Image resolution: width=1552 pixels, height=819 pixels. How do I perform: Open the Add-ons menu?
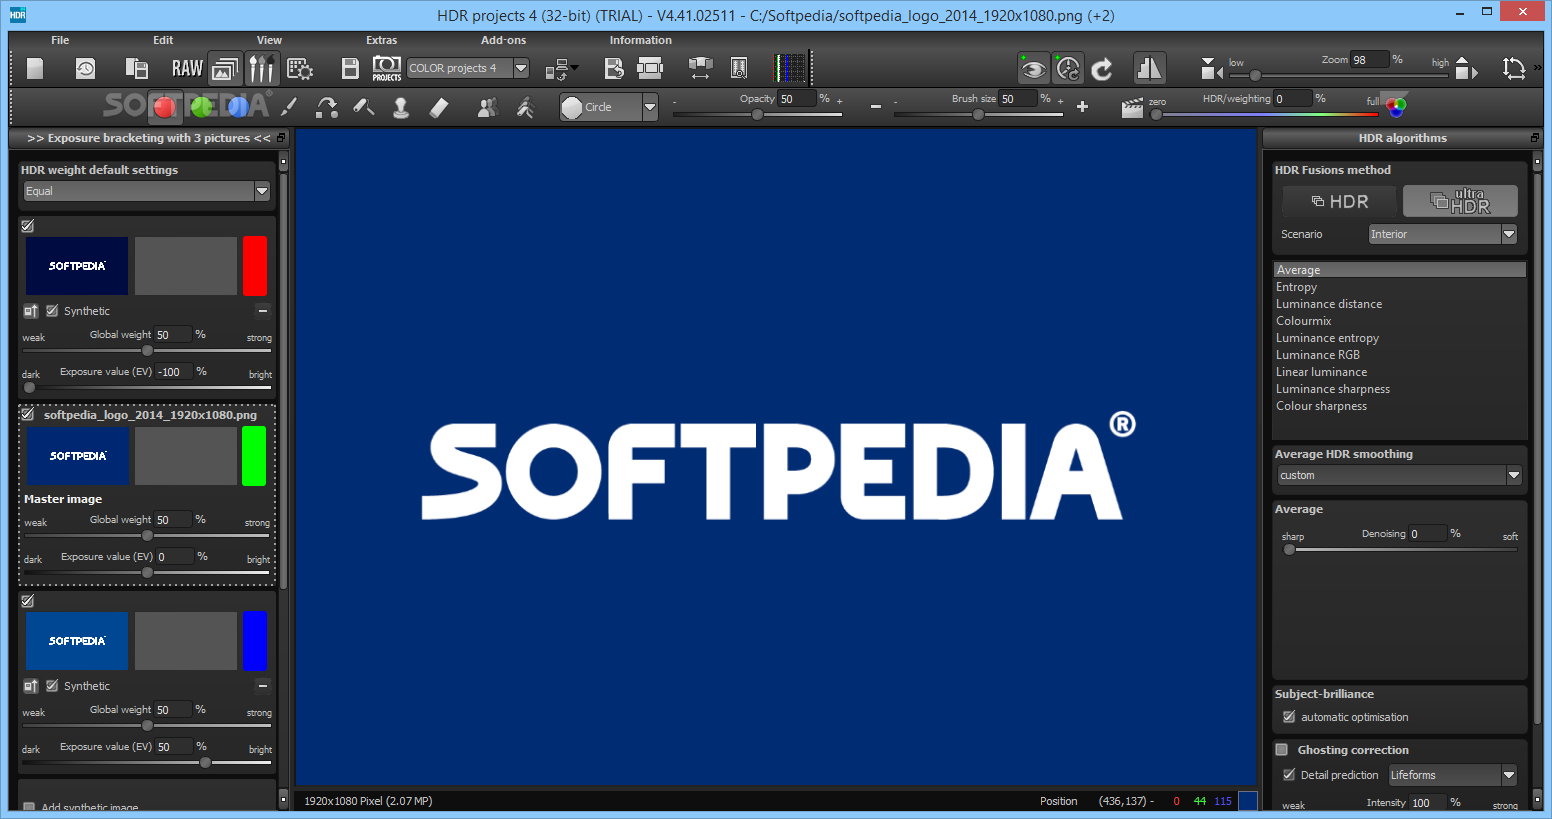pyautogui.click(x=503, y=40)
